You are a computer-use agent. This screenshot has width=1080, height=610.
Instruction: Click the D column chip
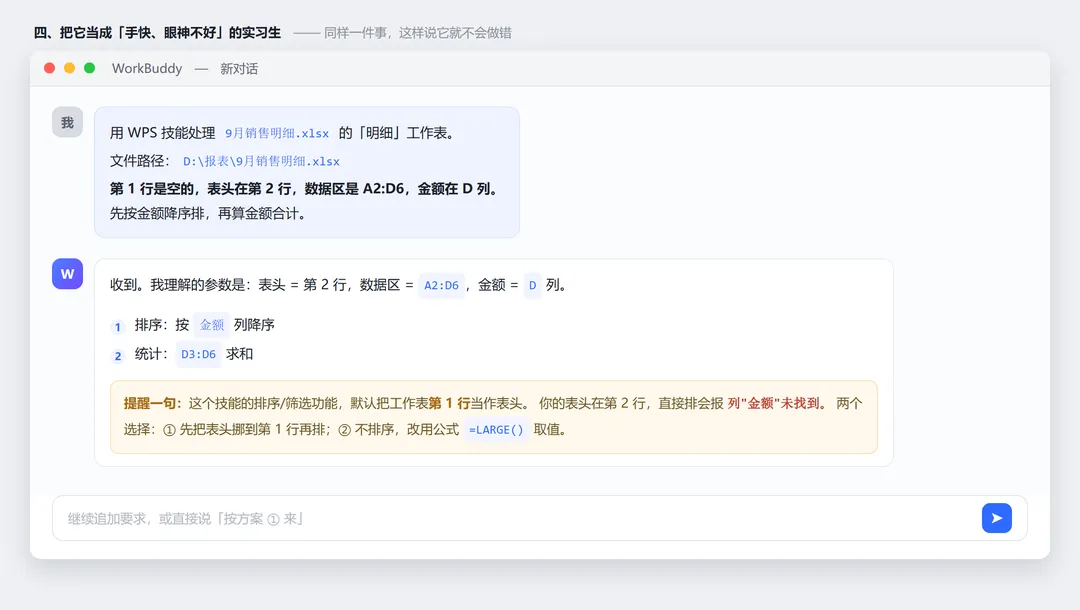pos(532,285)
